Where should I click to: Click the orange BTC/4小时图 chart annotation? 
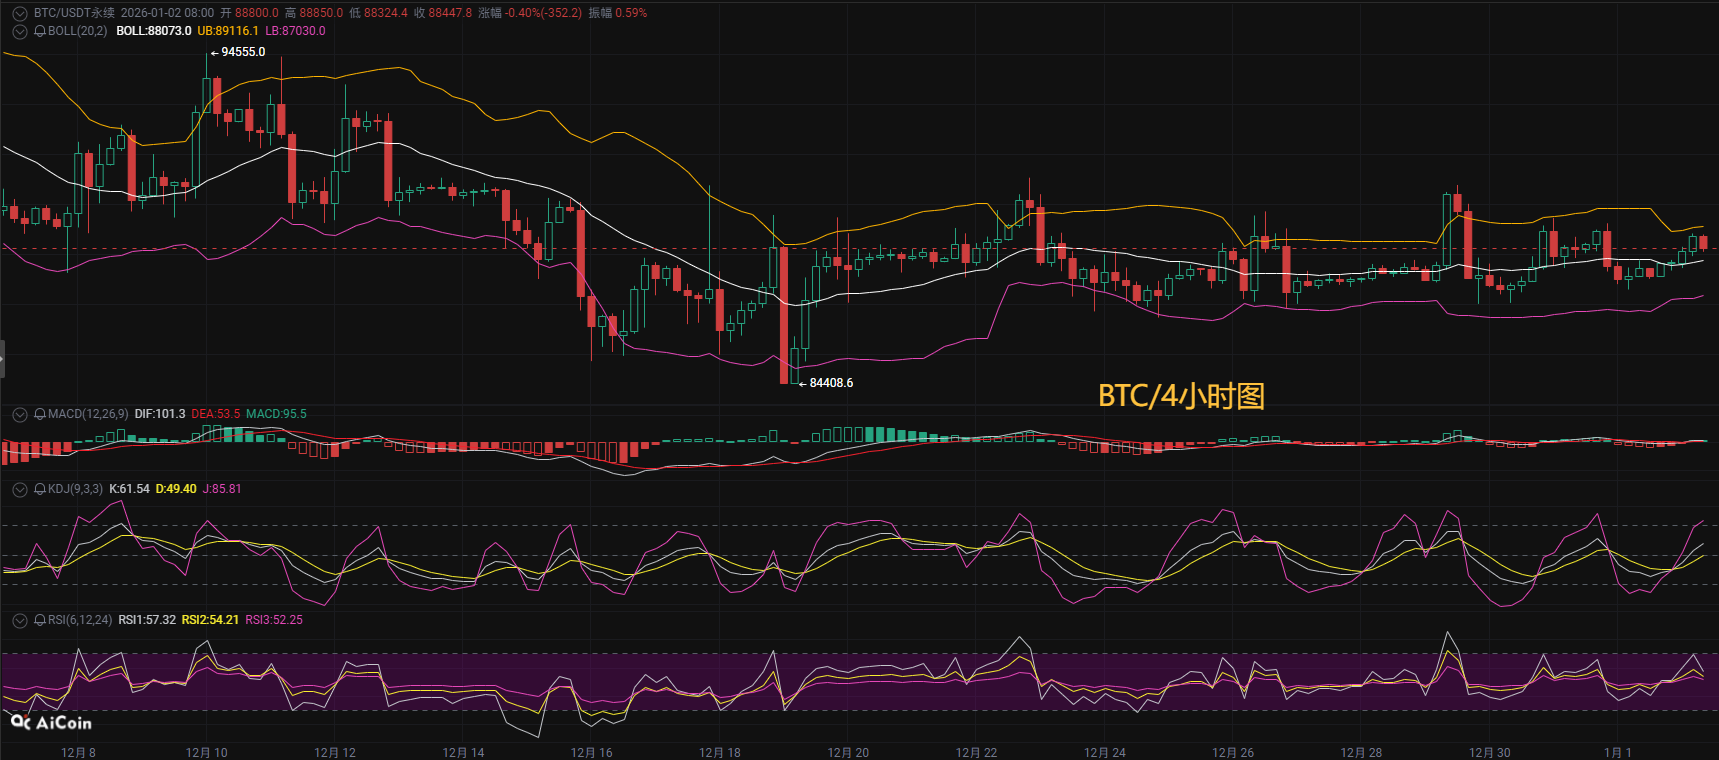click(1181, 396)
